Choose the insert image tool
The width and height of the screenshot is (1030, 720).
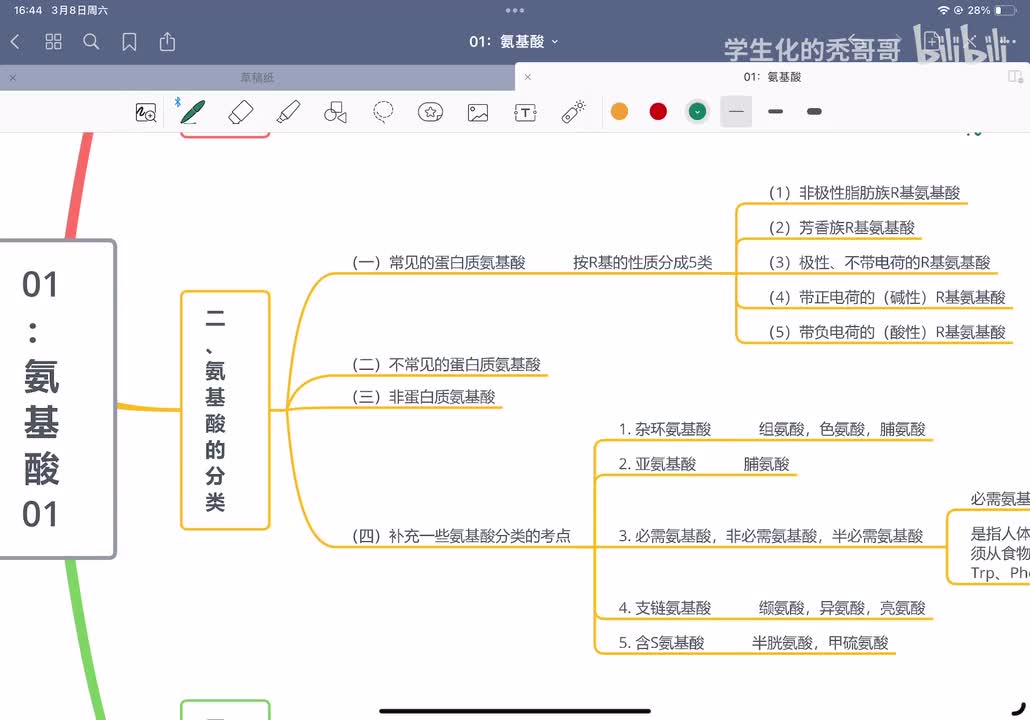[x=478, y=112]
